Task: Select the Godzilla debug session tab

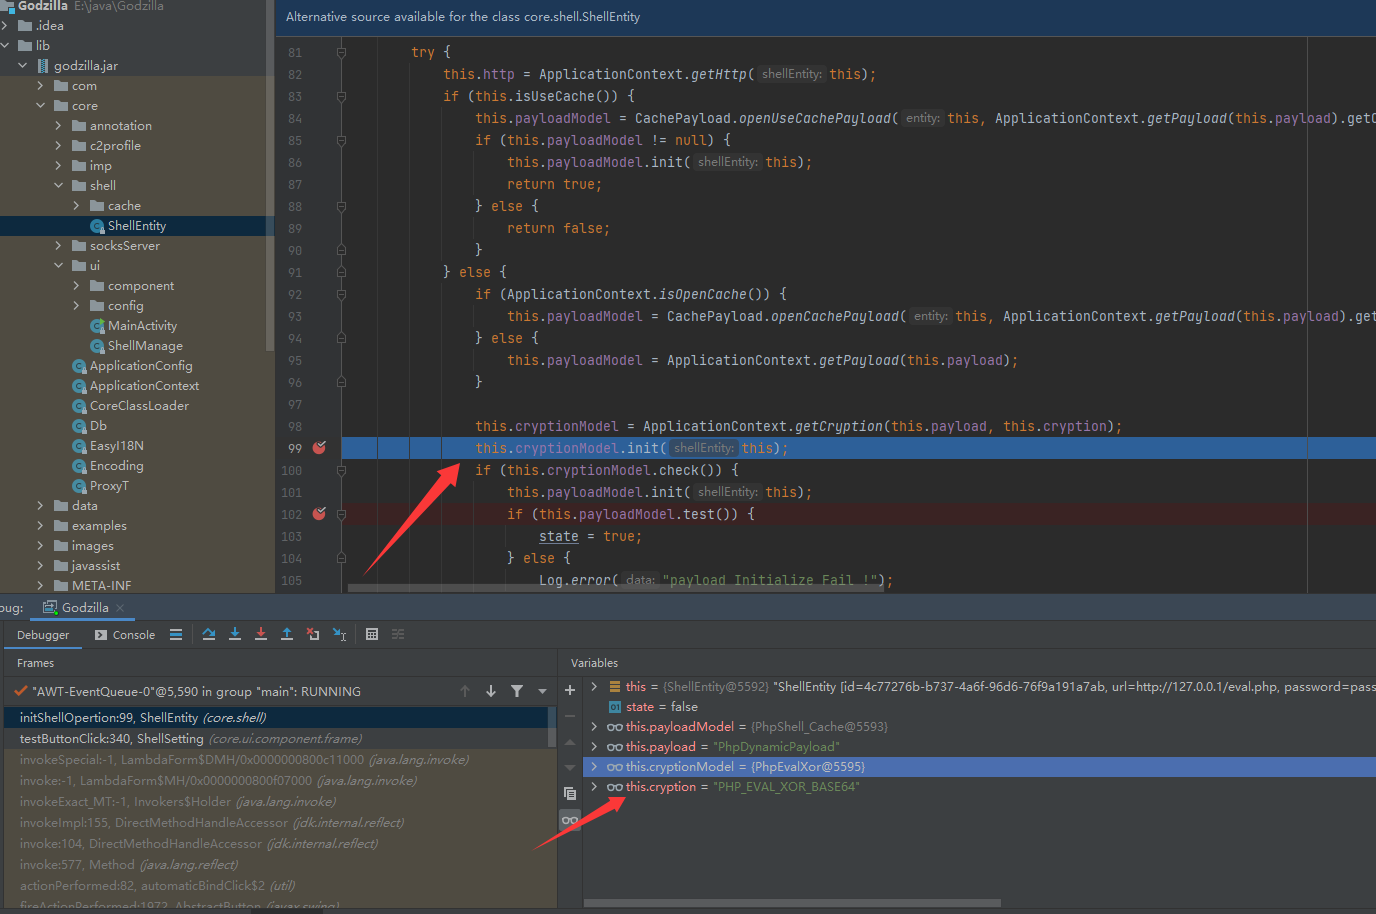Action: click(84, 608)
